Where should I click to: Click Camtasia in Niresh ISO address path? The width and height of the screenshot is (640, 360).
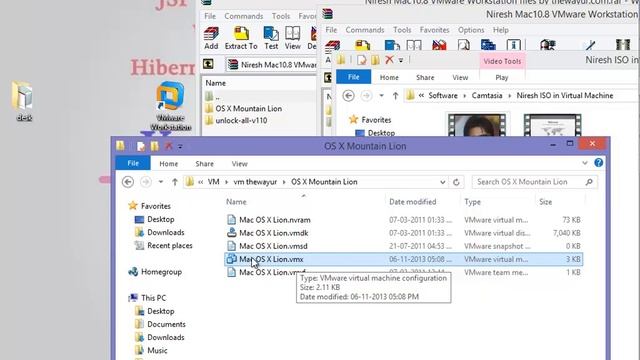pos(487,96)
